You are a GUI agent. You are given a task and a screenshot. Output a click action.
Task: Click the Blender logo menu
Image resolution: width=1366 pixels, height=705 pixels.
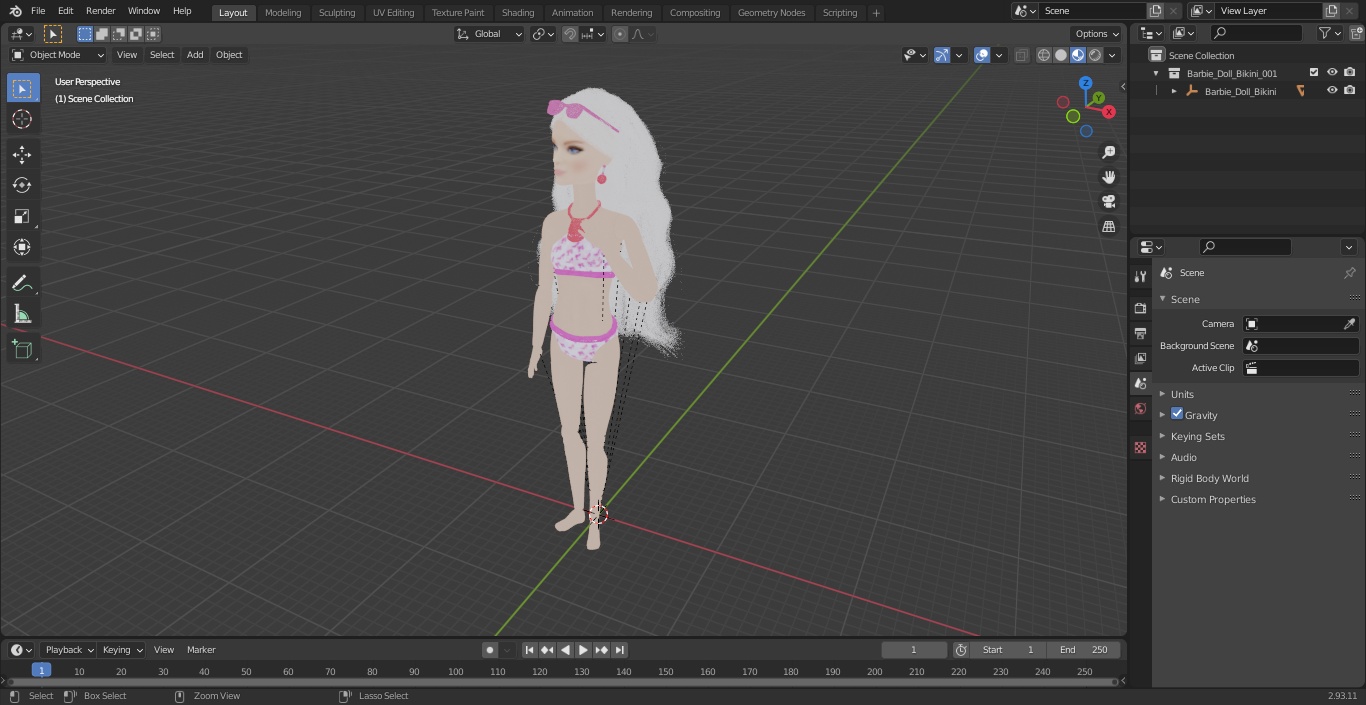click(x=14, y=11)
